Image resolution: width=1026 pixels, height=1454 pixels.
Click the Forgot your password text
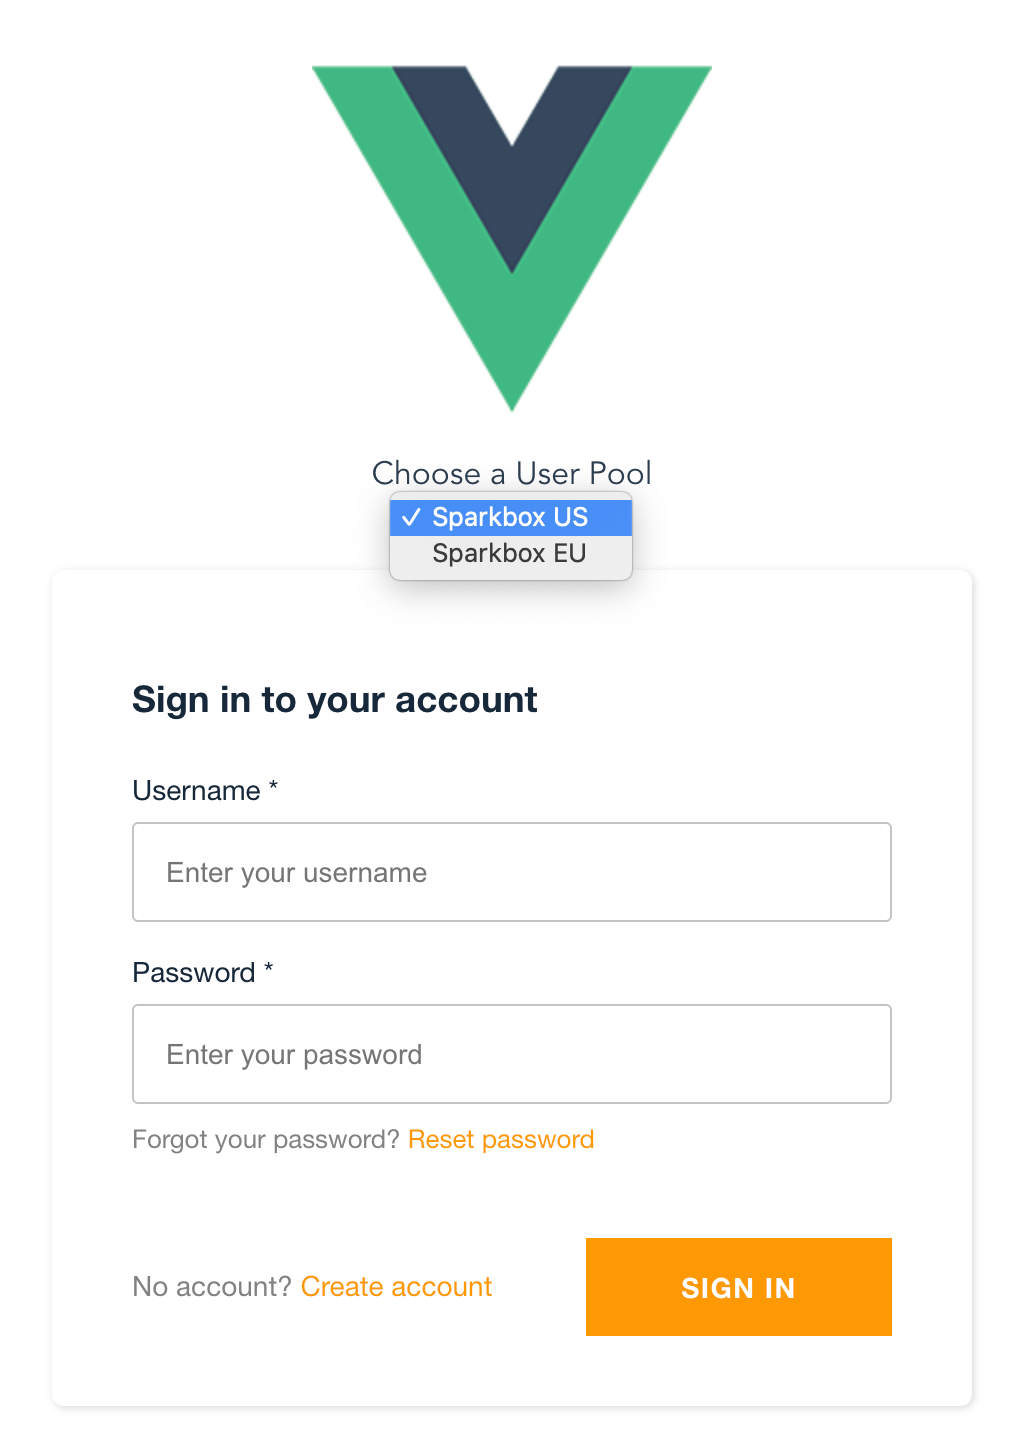(263, 1139)
